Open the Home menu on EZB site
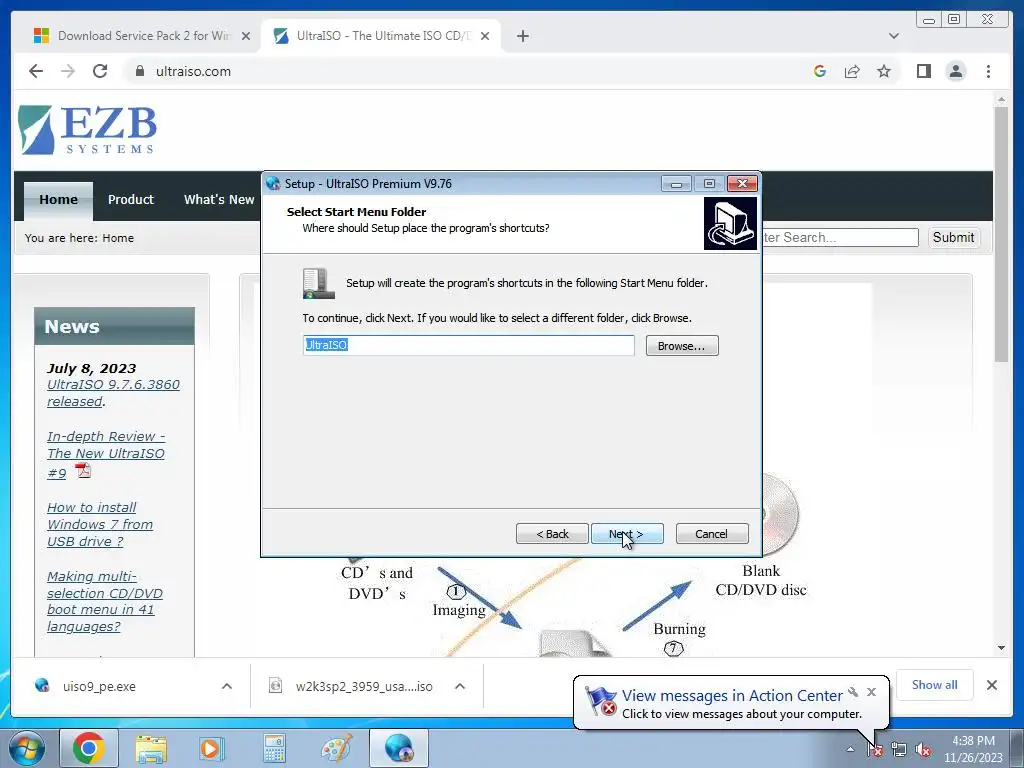Screen dimensions: 1024x768 (x=58, y=200)
